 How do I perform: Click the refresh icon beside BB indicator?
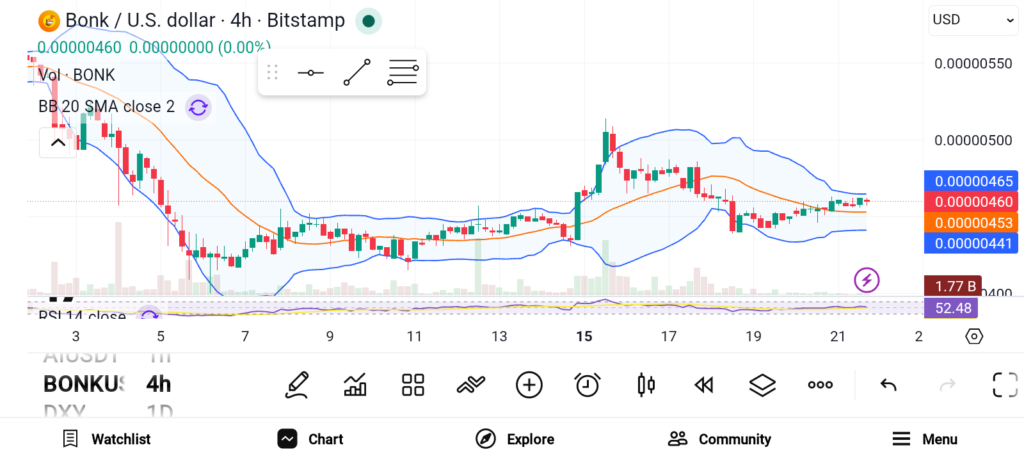click(x=198, y=108)
